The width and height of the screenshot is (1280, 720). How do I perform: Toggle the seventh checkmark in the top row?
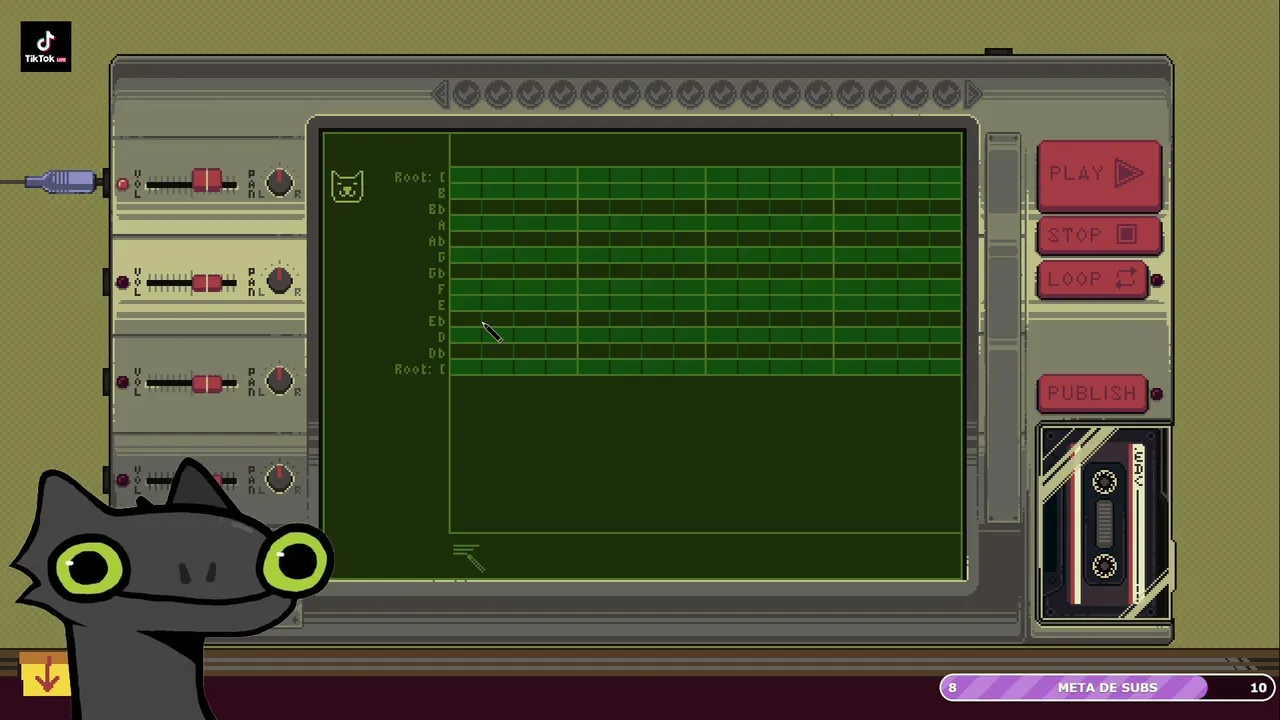[x=658, y=94]
